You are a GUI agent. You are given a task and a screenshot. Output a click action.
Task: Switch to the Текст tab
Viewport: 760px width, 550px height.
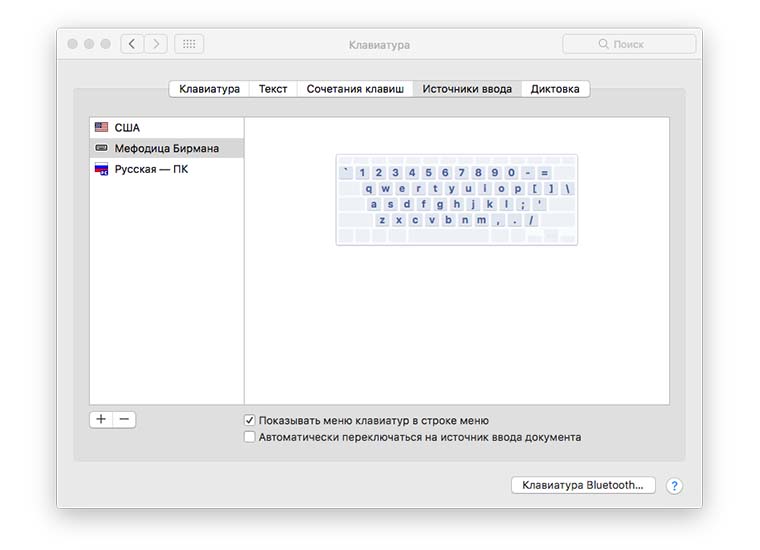tap(273, 89)
